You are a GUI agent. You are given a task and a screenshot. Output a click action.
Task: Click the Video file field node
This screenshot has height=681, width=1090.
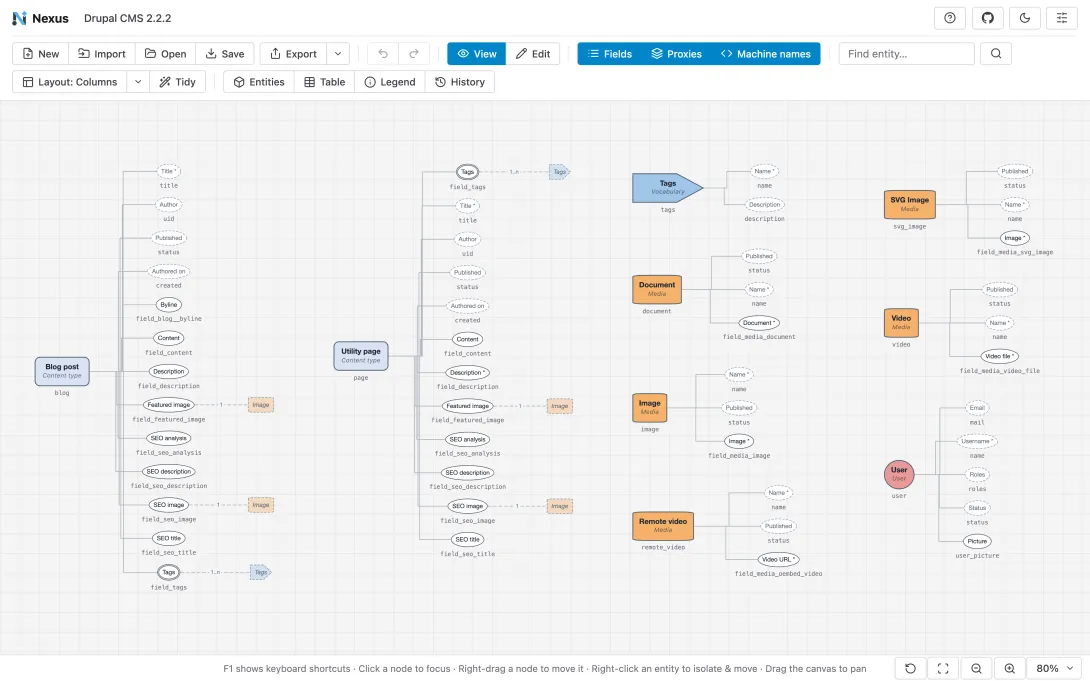(x=1000, y=356)
